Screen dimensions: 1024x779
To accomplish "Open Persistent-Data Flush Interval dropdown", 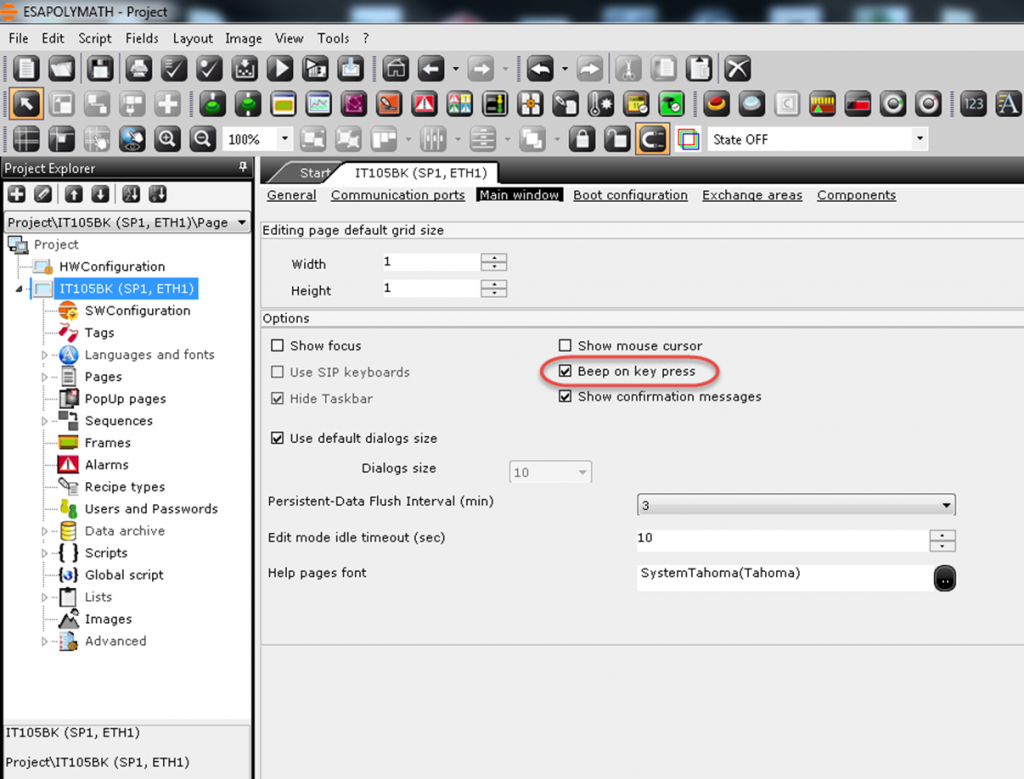I will 946,505.
